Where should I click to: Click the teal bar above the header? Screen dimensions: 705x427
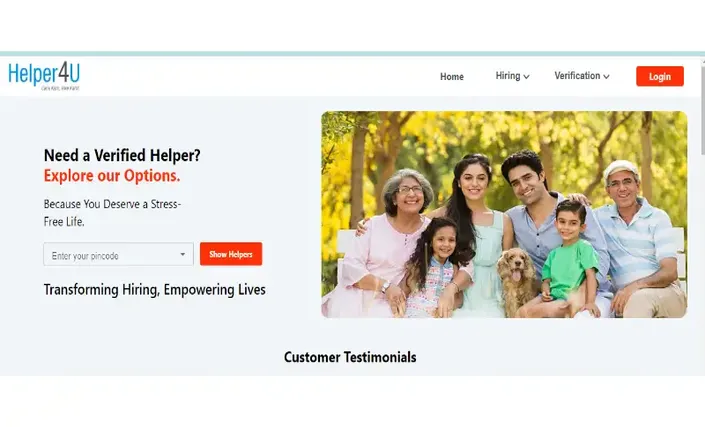pyautogui.click(x=352, y=53)
